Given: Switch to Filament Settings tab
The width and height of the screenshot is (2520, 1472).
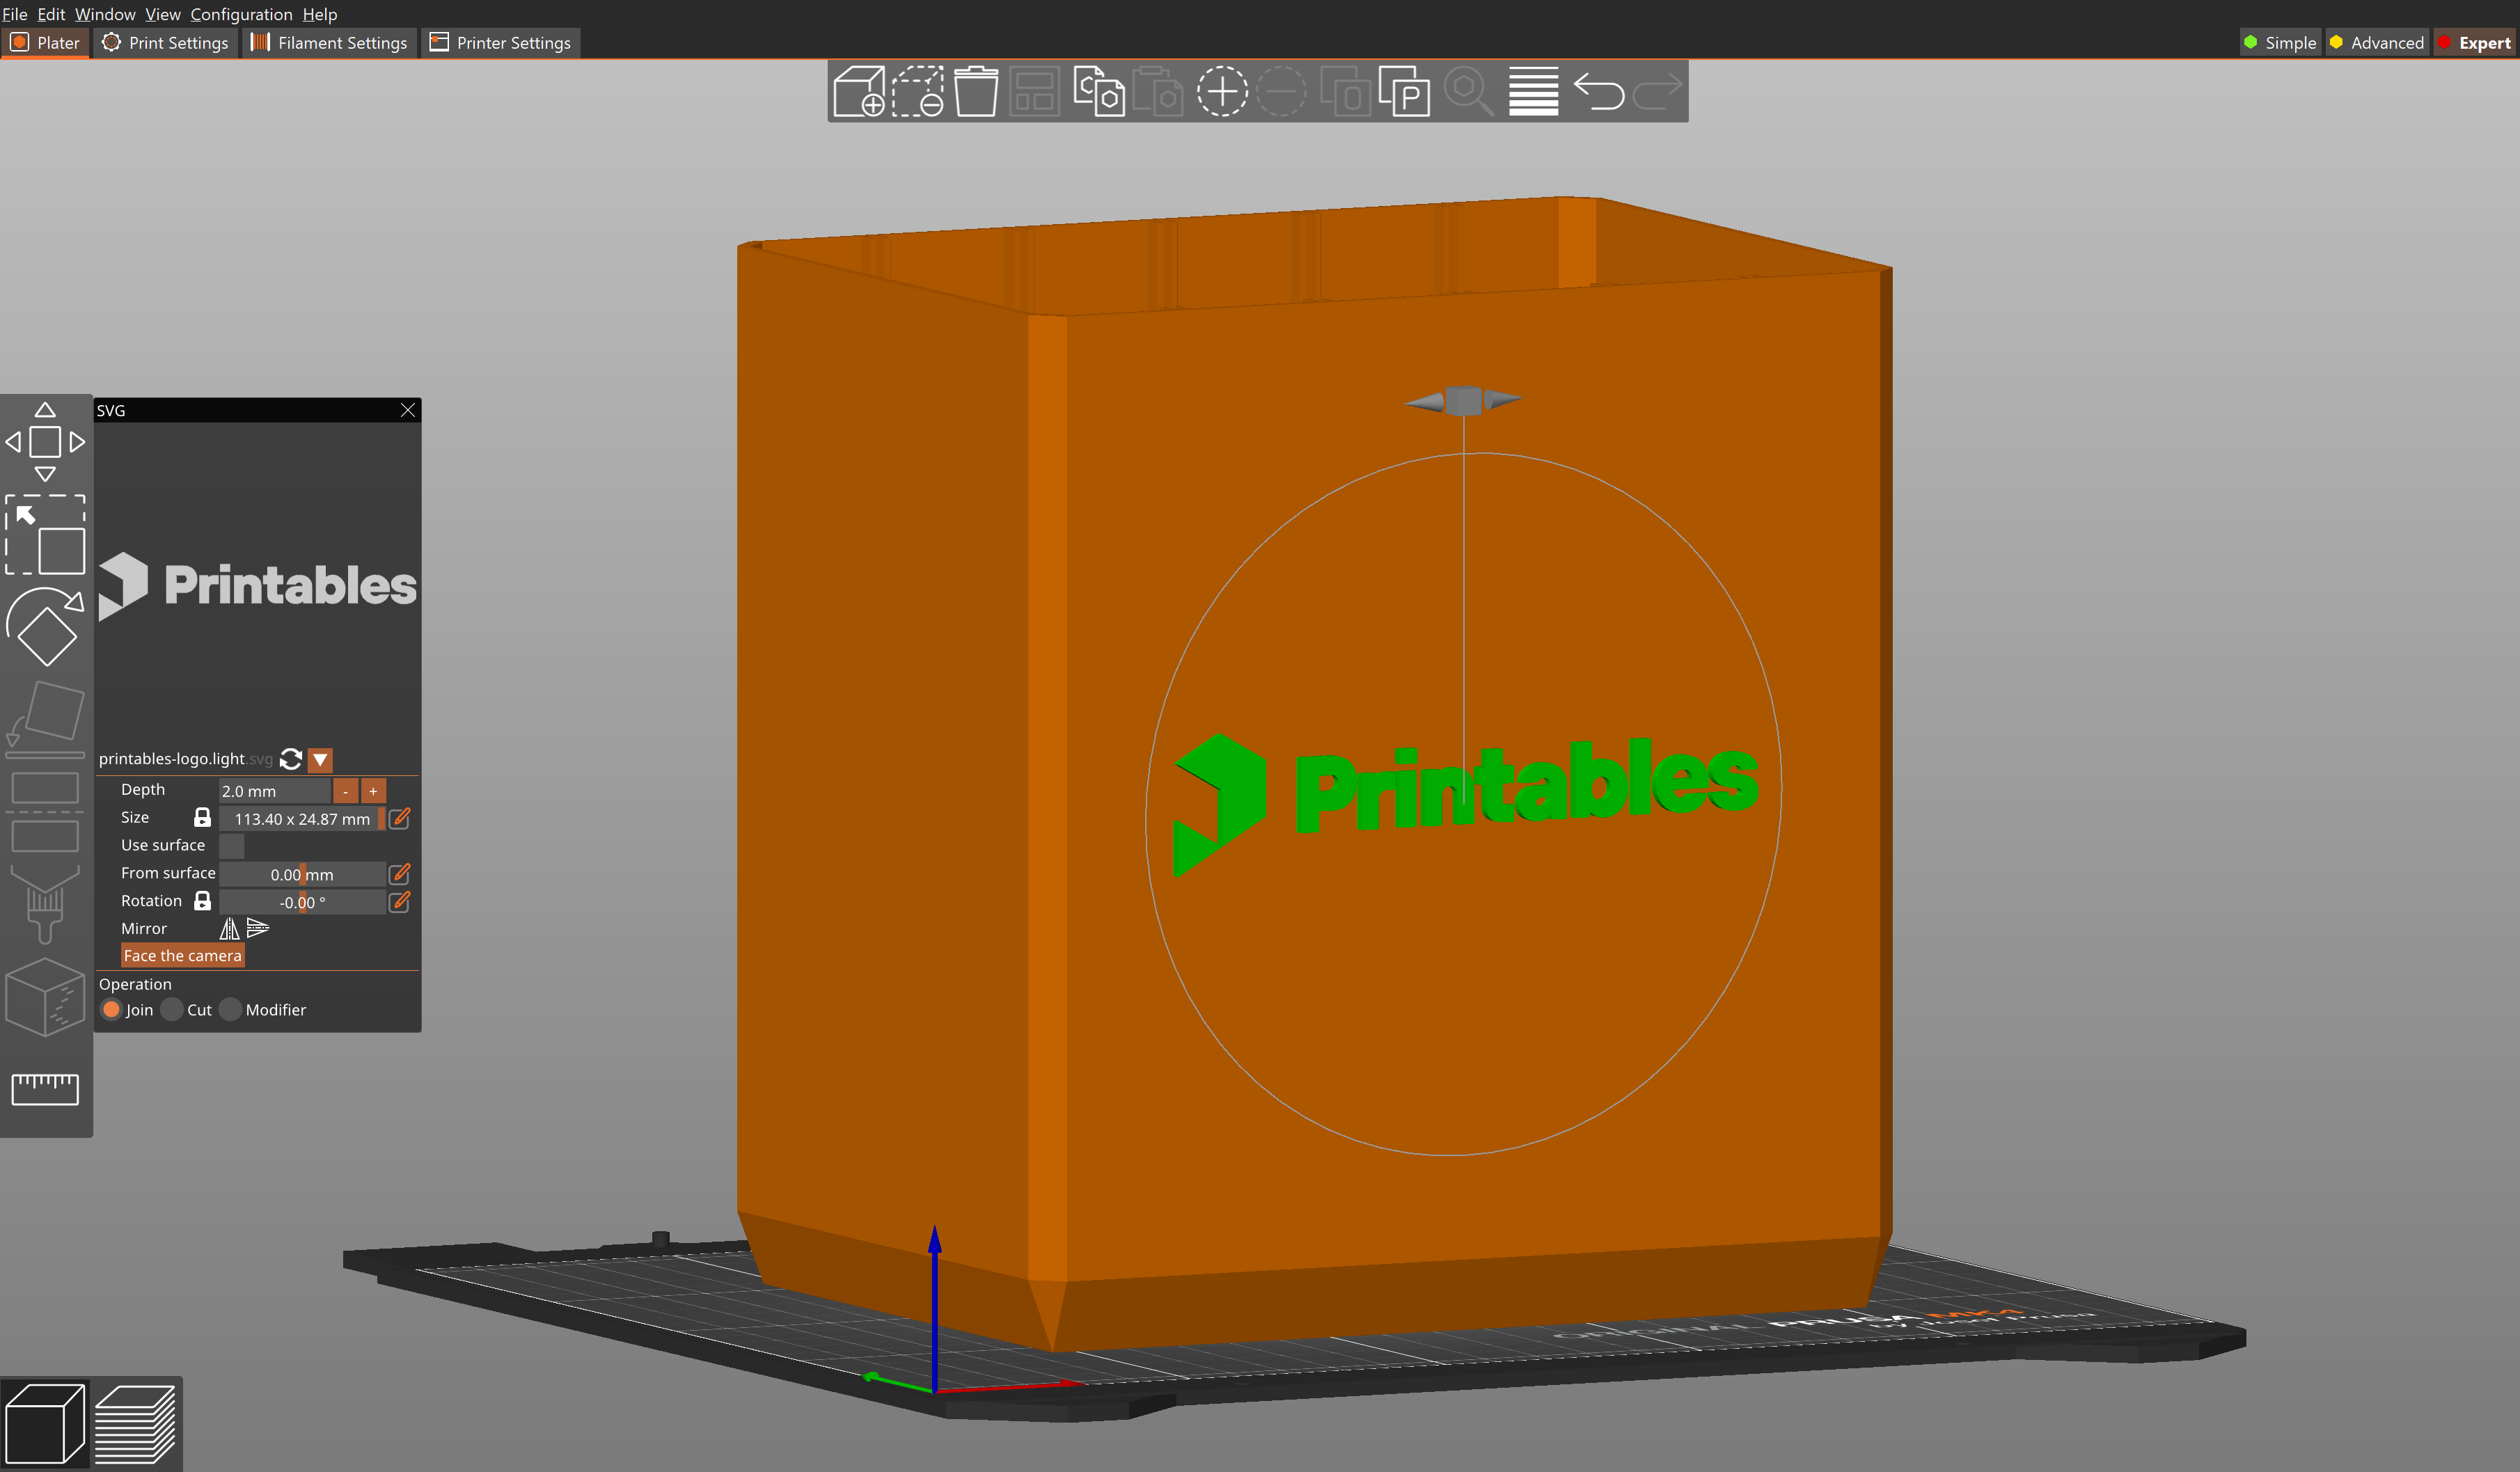Looking at the screenshot, I should coord(329,43).
